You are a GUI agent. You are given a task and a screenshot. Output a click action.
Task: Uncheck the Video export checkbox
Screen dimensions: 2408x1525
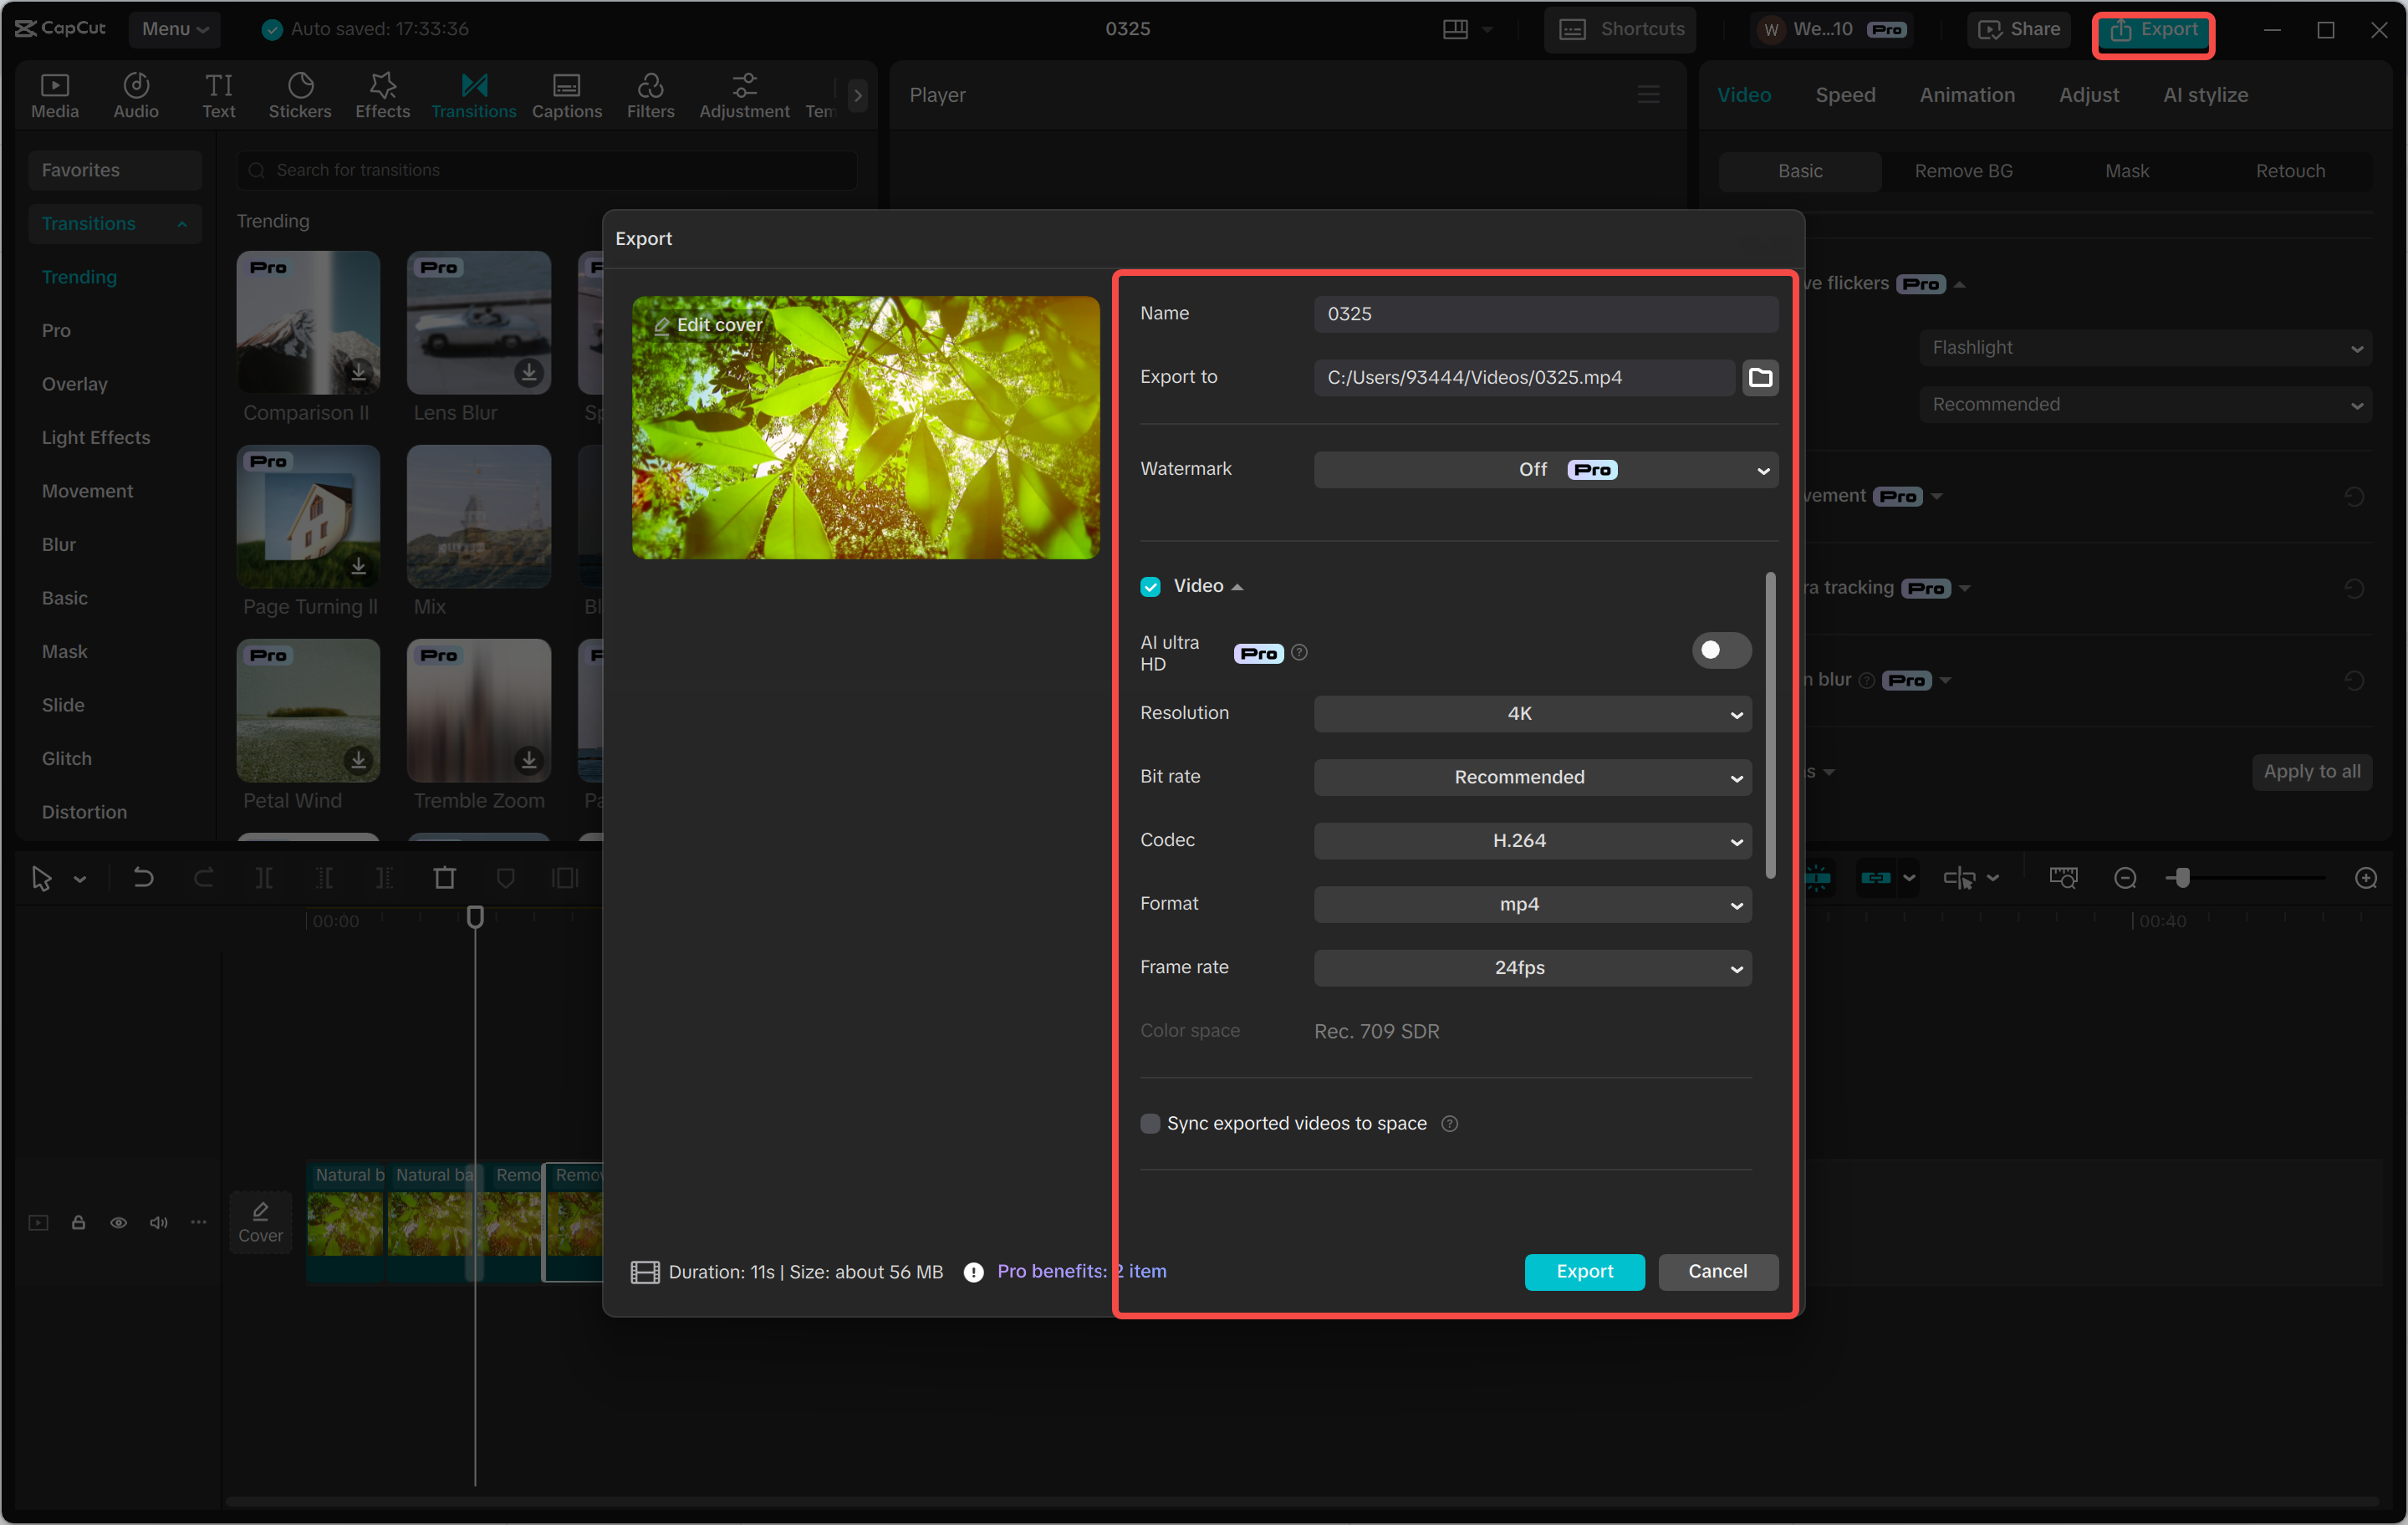(x=1150, y=586)
